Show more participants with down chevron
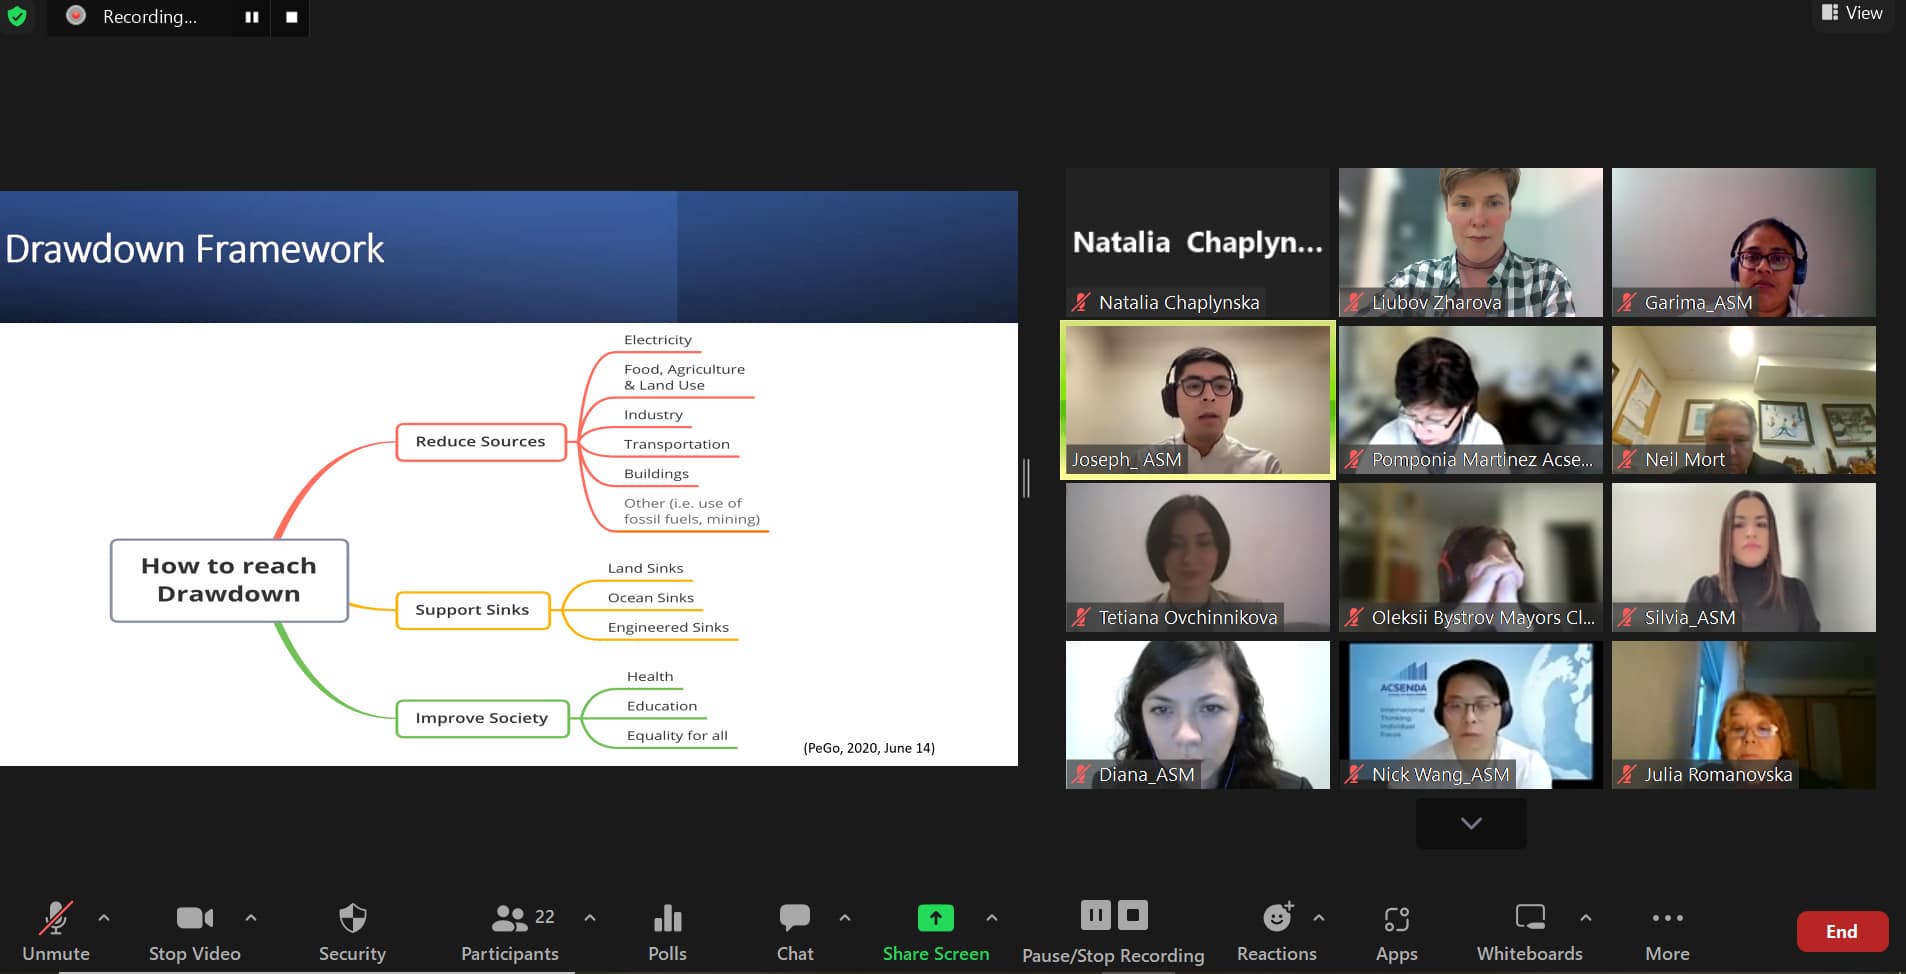The width and height of the screenshot is (1906, 974). click(1470, 823)
